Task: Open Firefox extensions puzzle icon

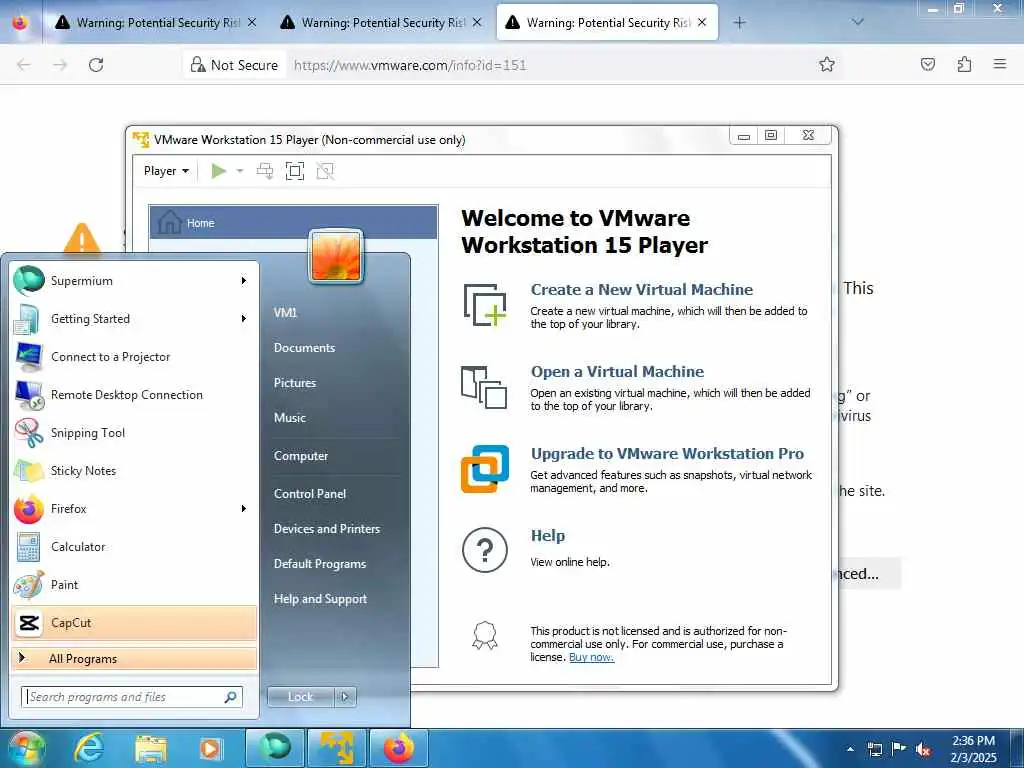Action: [x=964, y=64]
